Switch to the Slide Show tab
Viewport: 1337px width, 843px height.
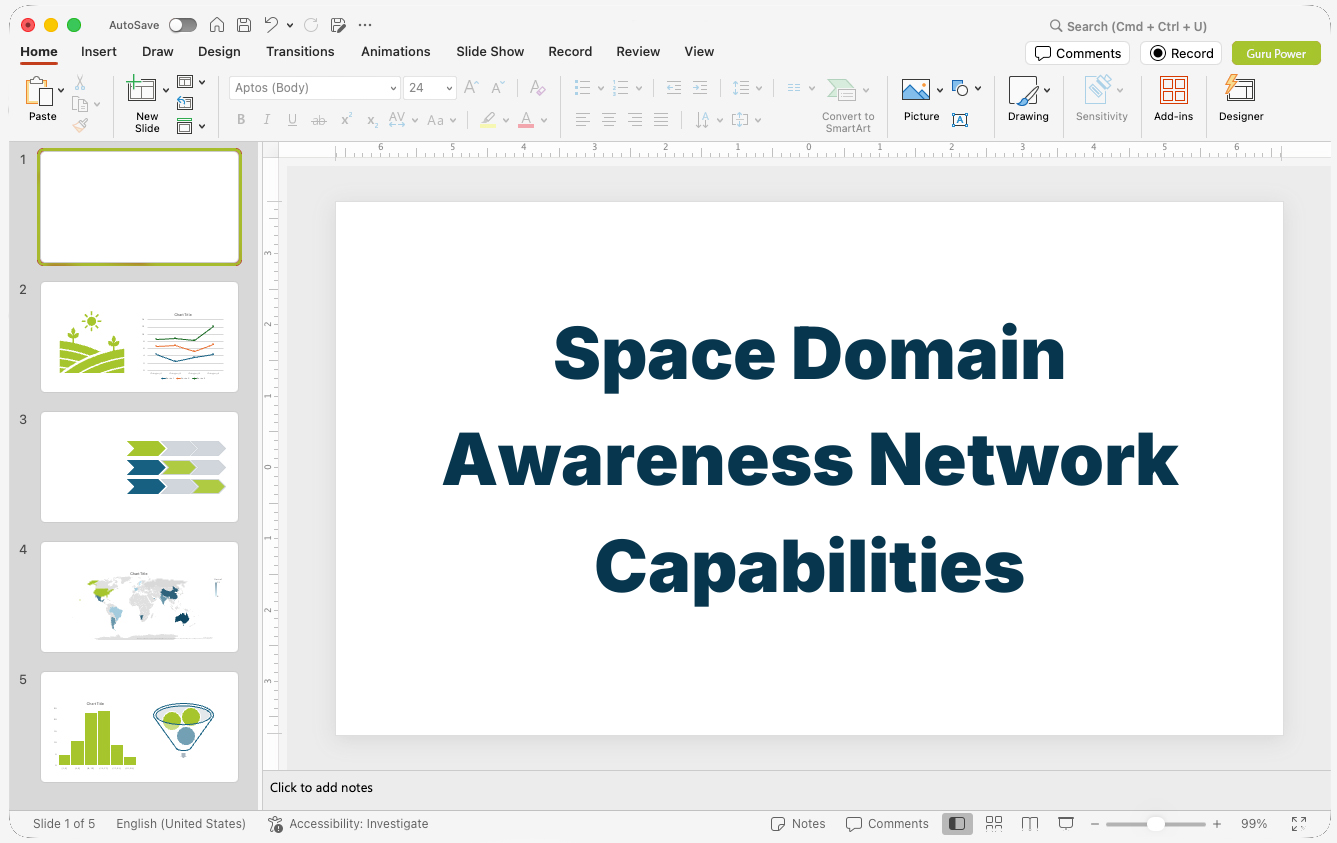[x=490, y=52]
